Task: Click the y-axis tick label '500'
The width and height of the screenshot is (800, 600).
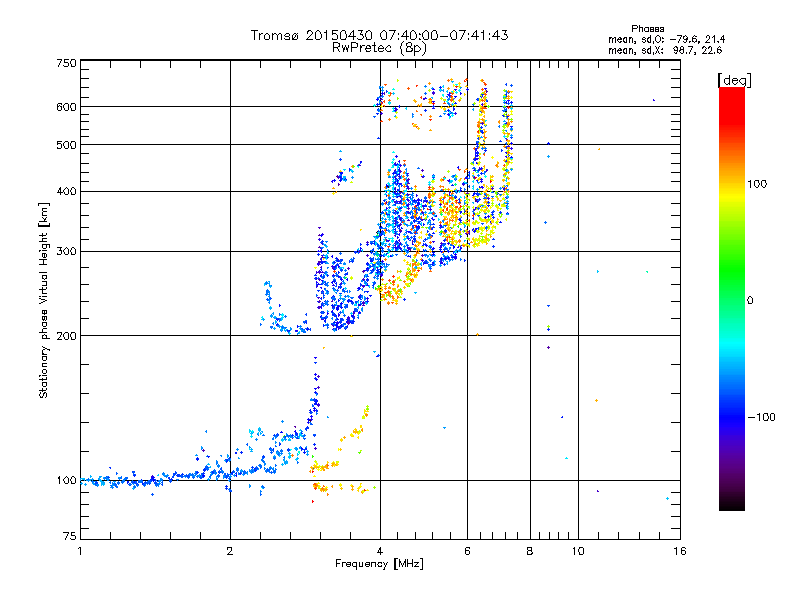Action: pyautogui.click(x=66, y=145)
